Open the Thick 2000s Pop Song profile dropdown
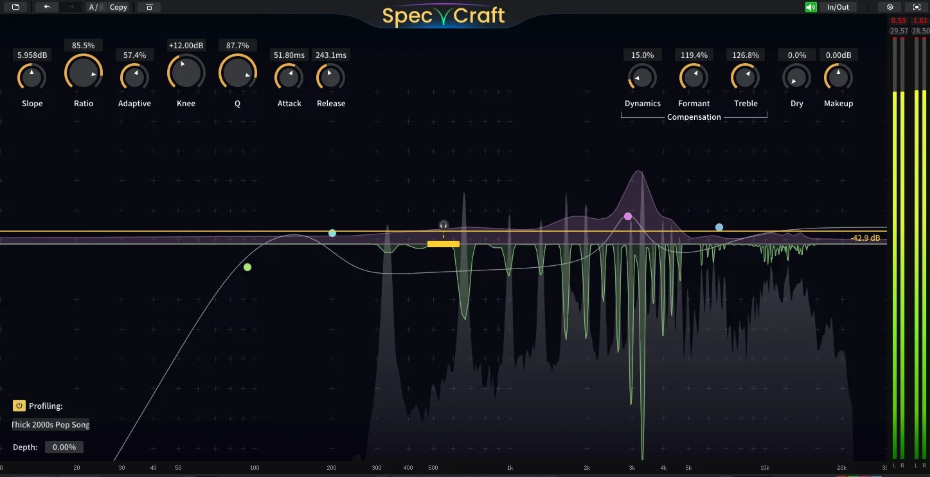The height and width of the screenshot is (477, 930). click(50, 425)
